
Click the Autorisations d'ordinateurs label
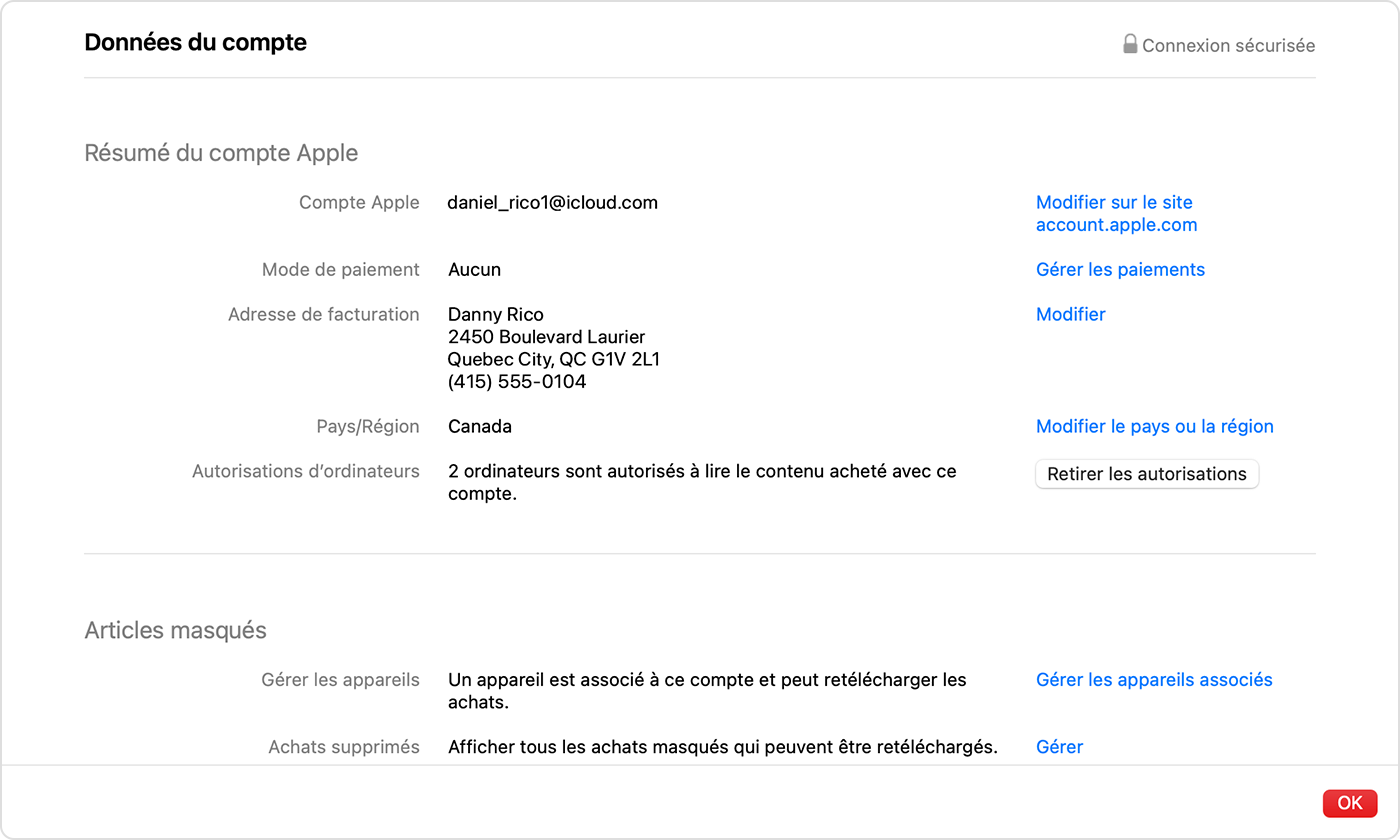pyautogui.click(x=306, y=471)
